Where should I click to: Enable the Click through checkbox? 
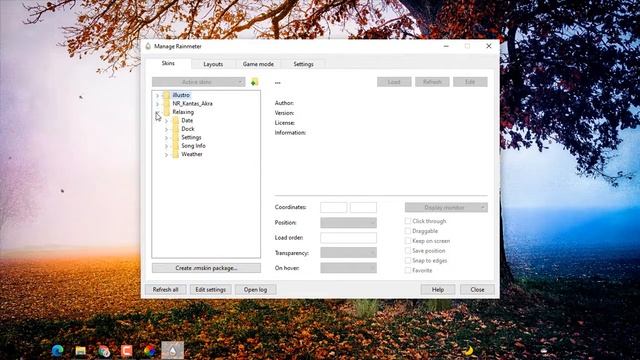pyautogui.click(x=407, y=221)
